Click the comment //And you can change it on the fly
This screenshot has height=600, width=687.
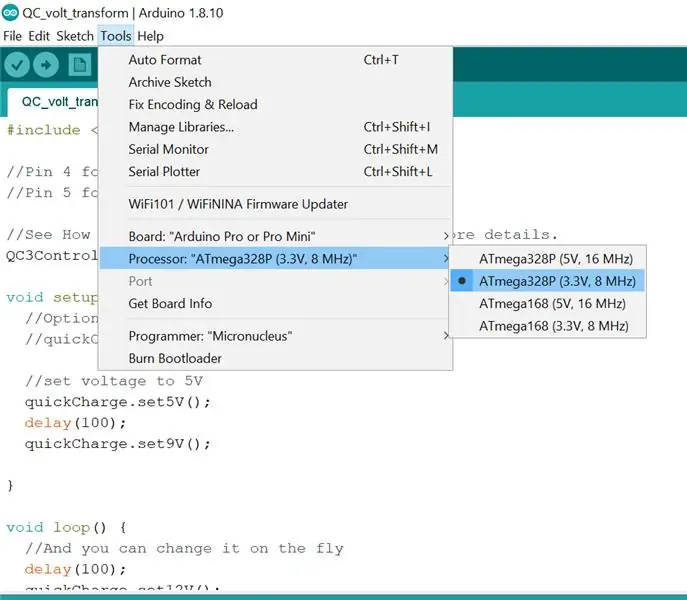[184, 548]
